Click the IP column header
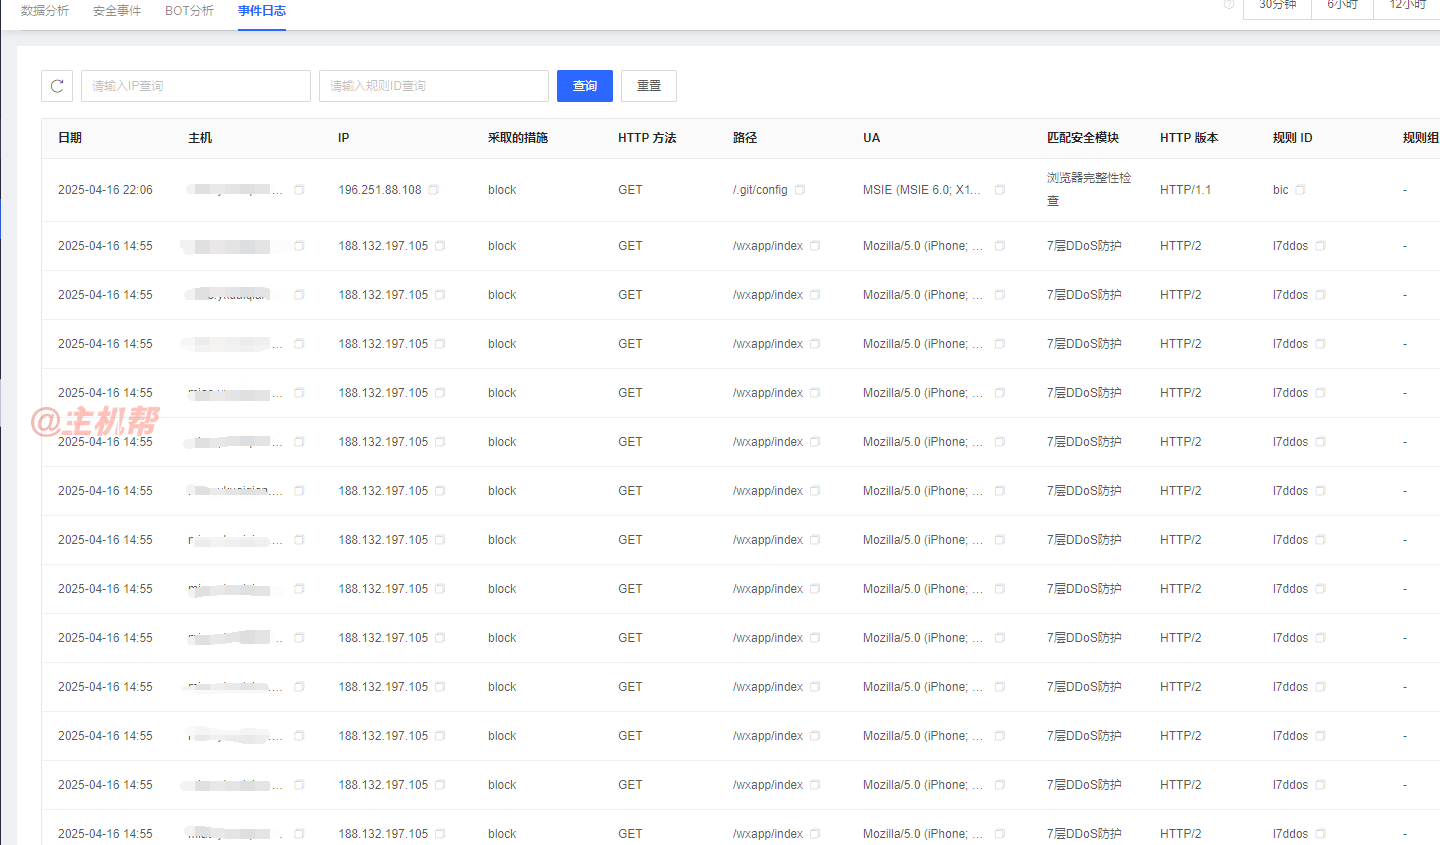 coord(344,138)
